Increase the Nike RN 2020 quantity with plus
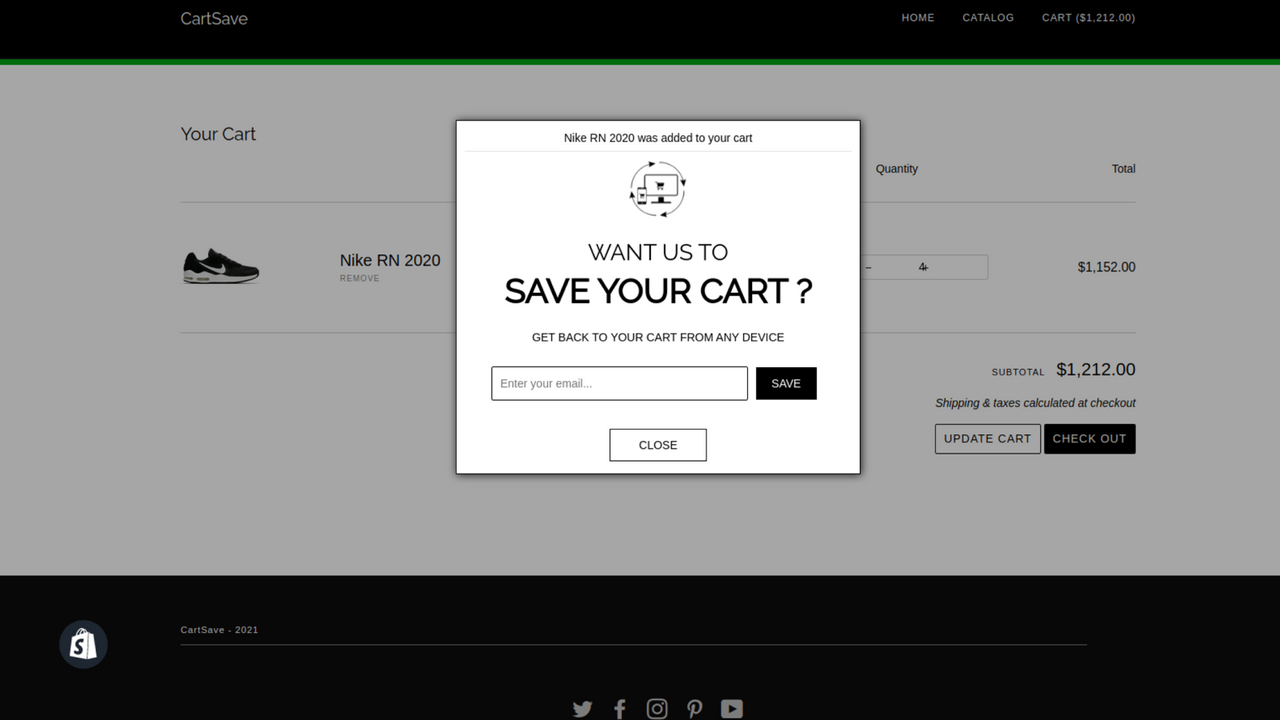 925,267
